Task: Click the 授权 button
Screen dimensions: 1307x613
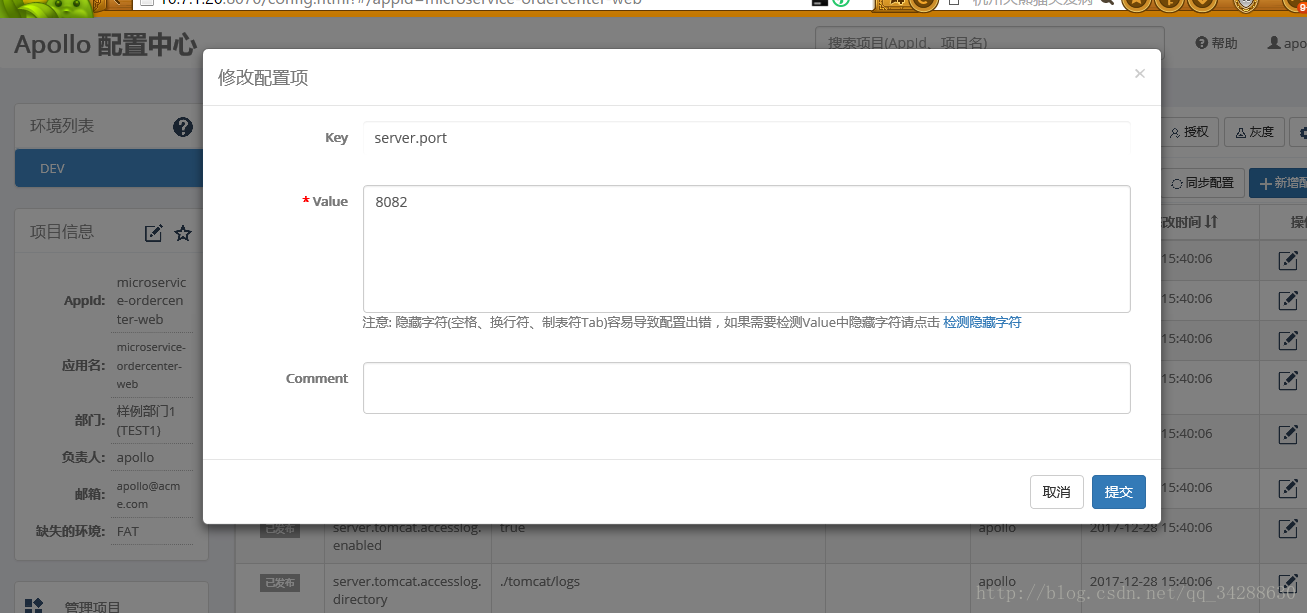Action: tap(1189, 132)
